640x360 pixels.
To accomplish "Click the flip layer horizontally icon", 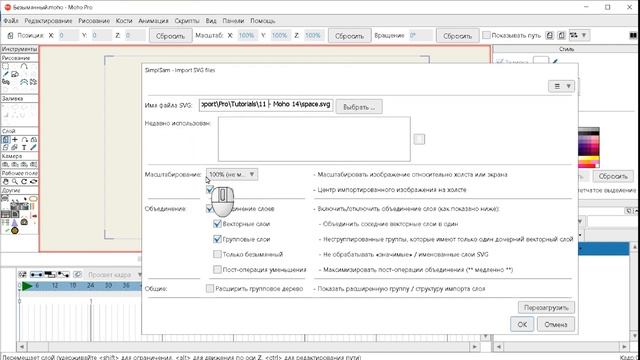I will coord(550,36).
